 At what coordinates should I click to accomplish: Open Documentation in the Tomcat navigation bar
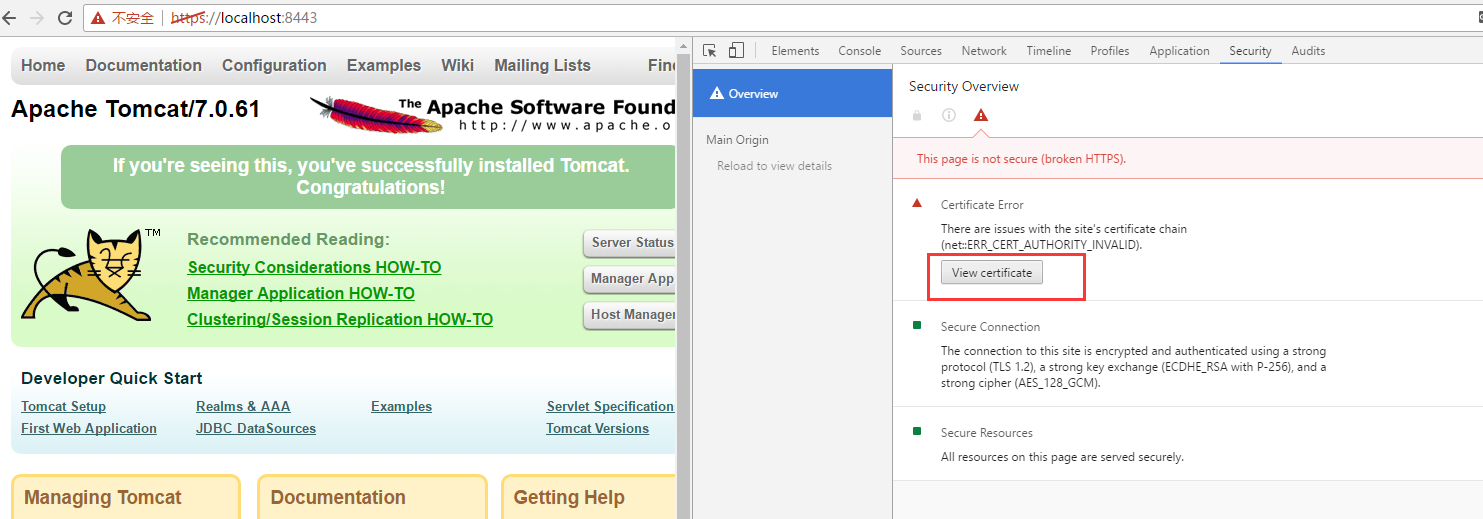point(144,65)
